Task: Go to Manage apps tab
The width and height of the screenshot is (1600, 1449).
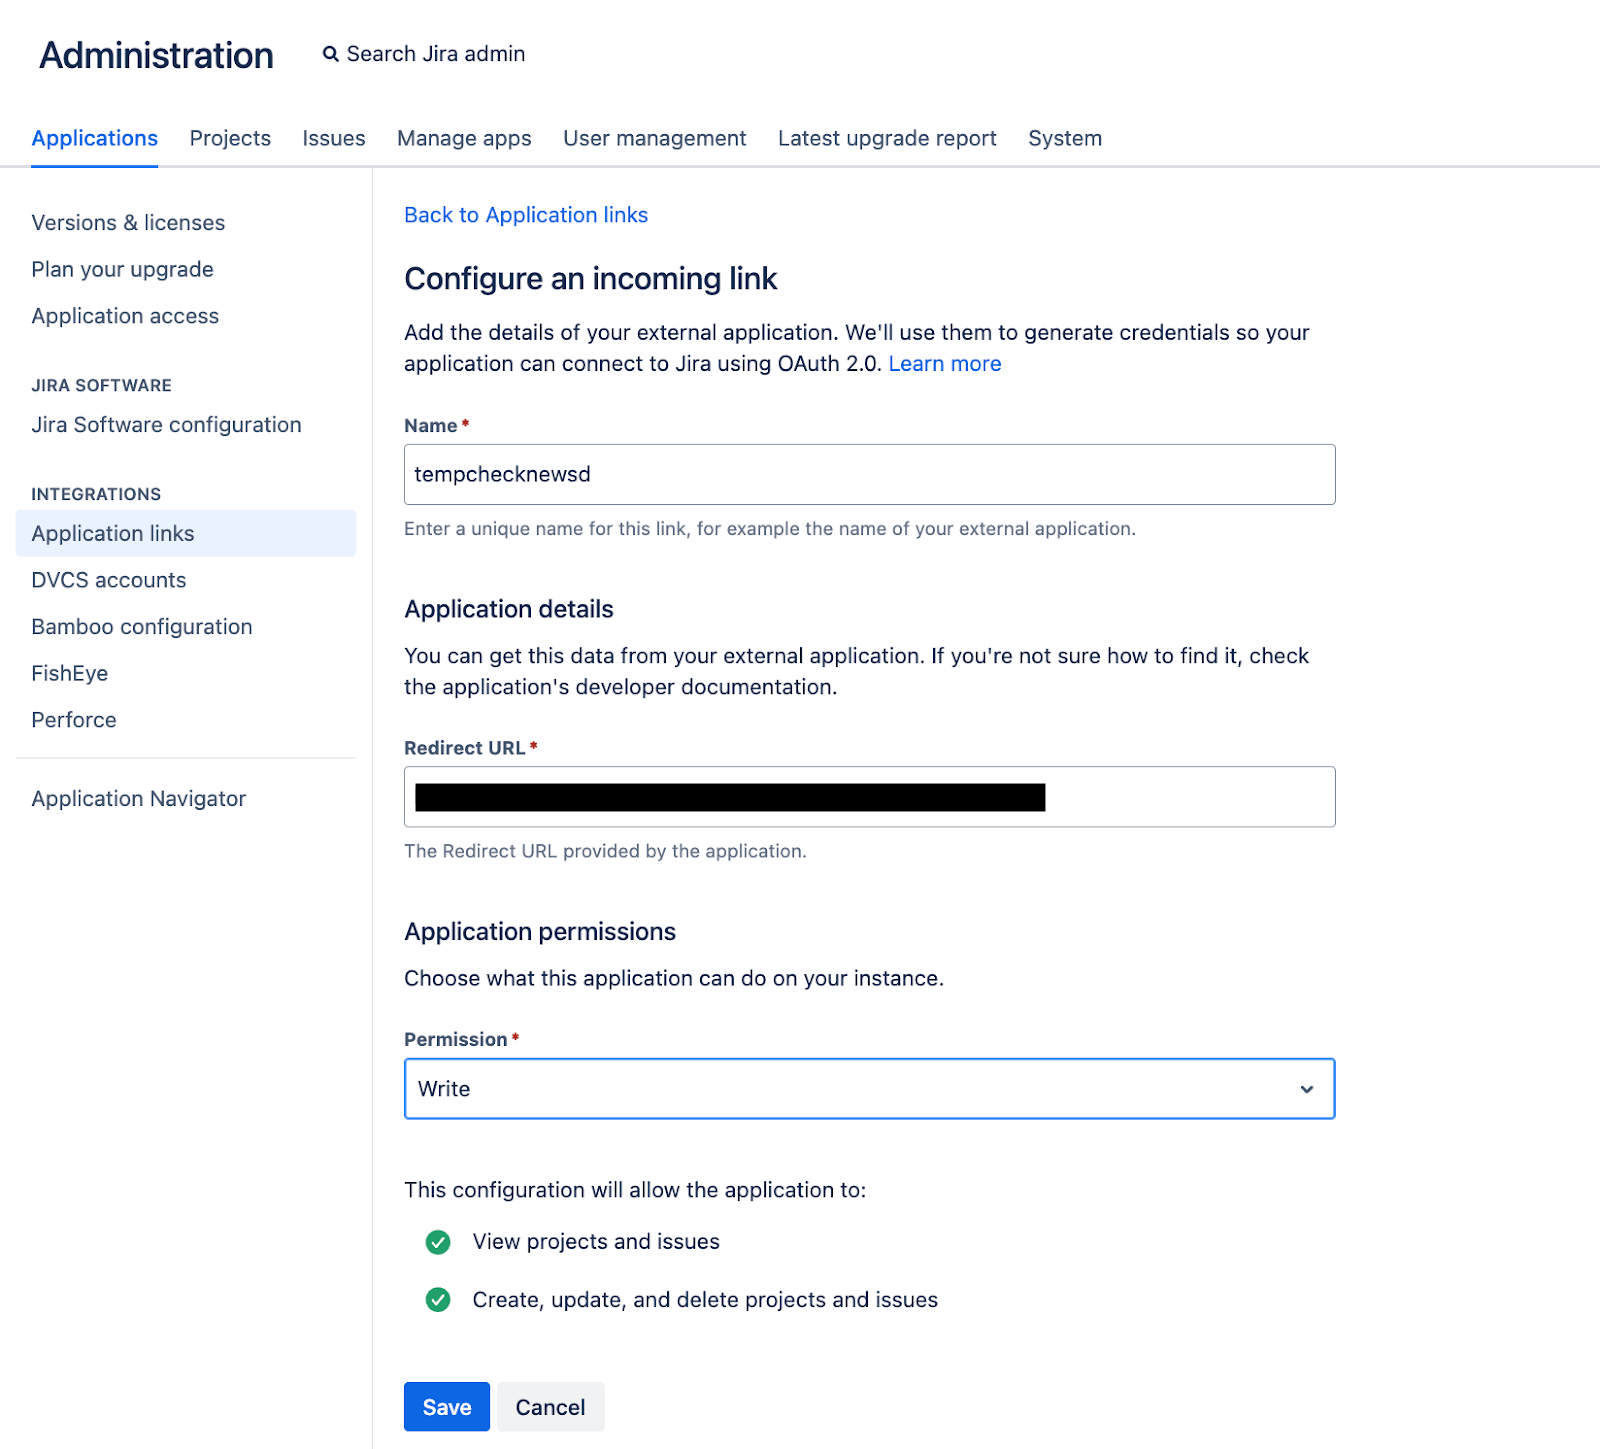Action: (x=464, y=138)
